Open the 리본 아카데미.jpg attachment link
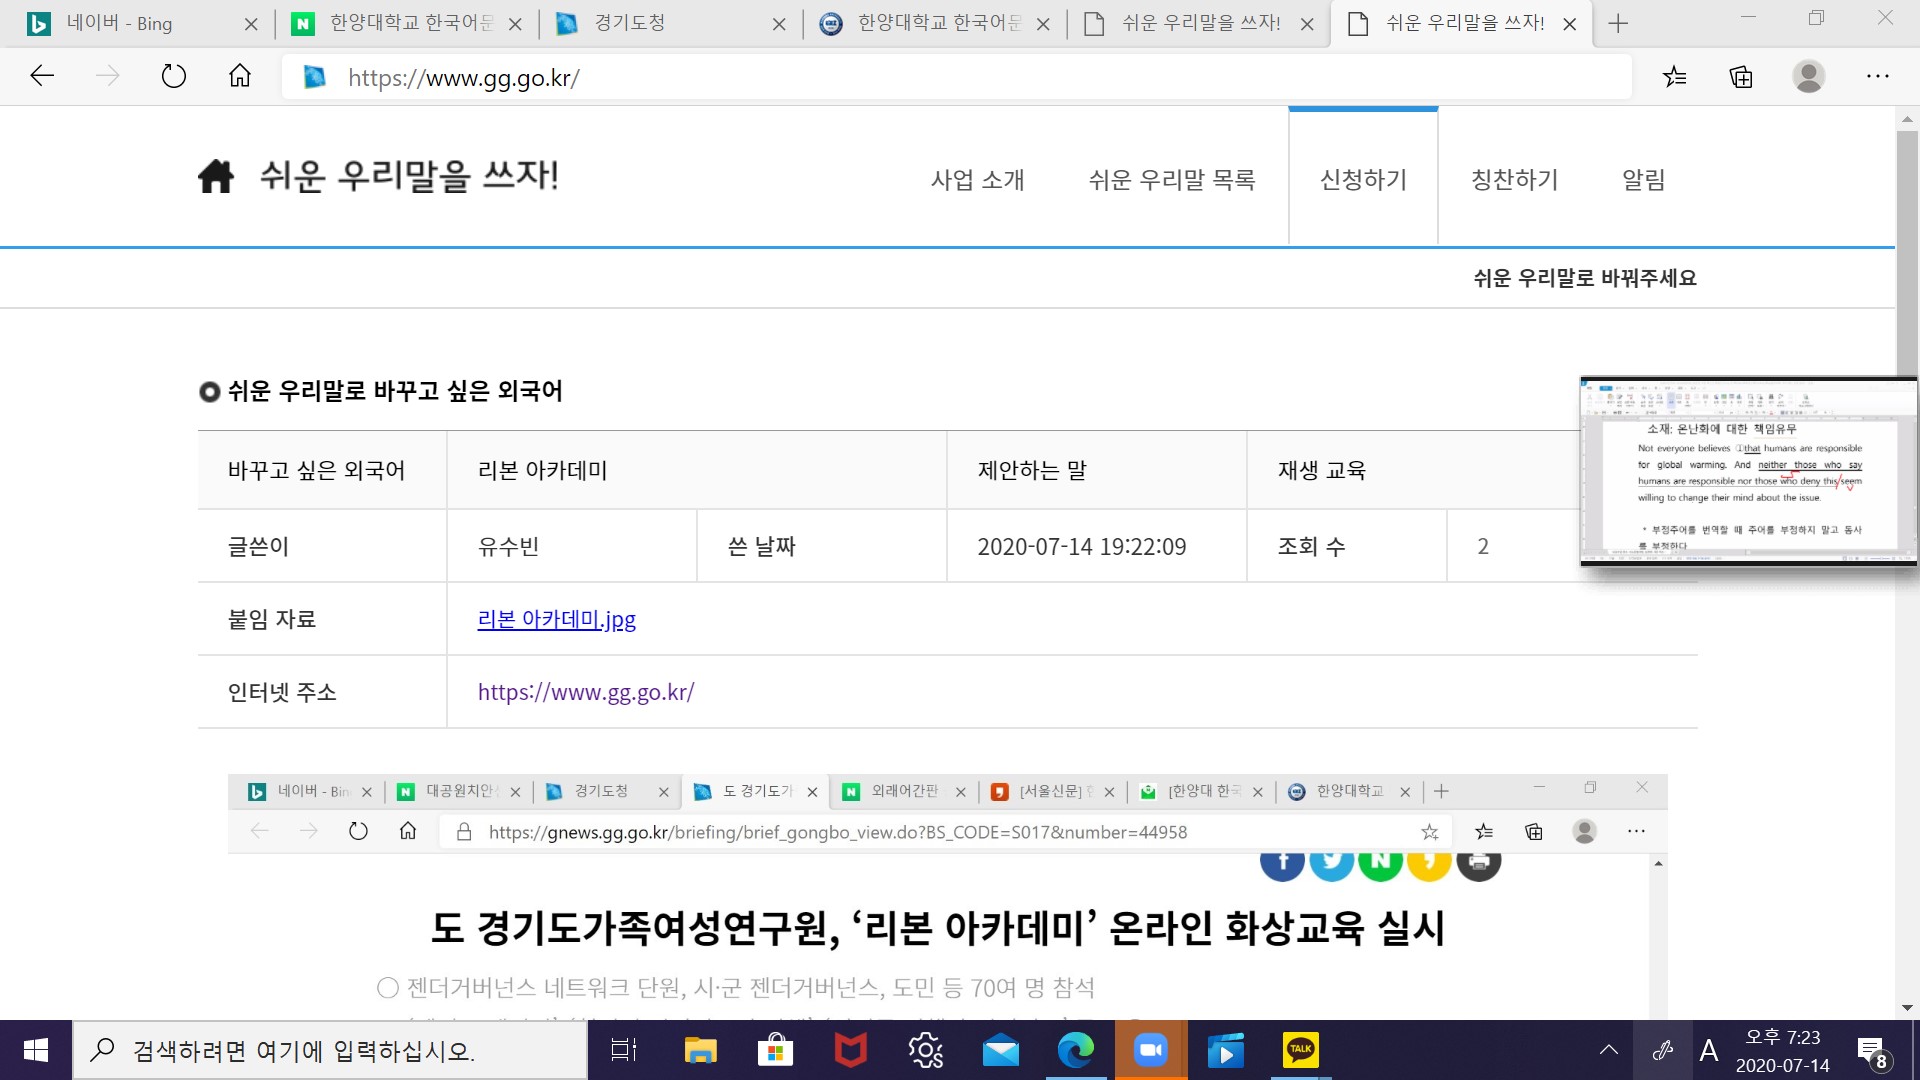This screenshot has height=1080, width=1920. tap(556, 619)
